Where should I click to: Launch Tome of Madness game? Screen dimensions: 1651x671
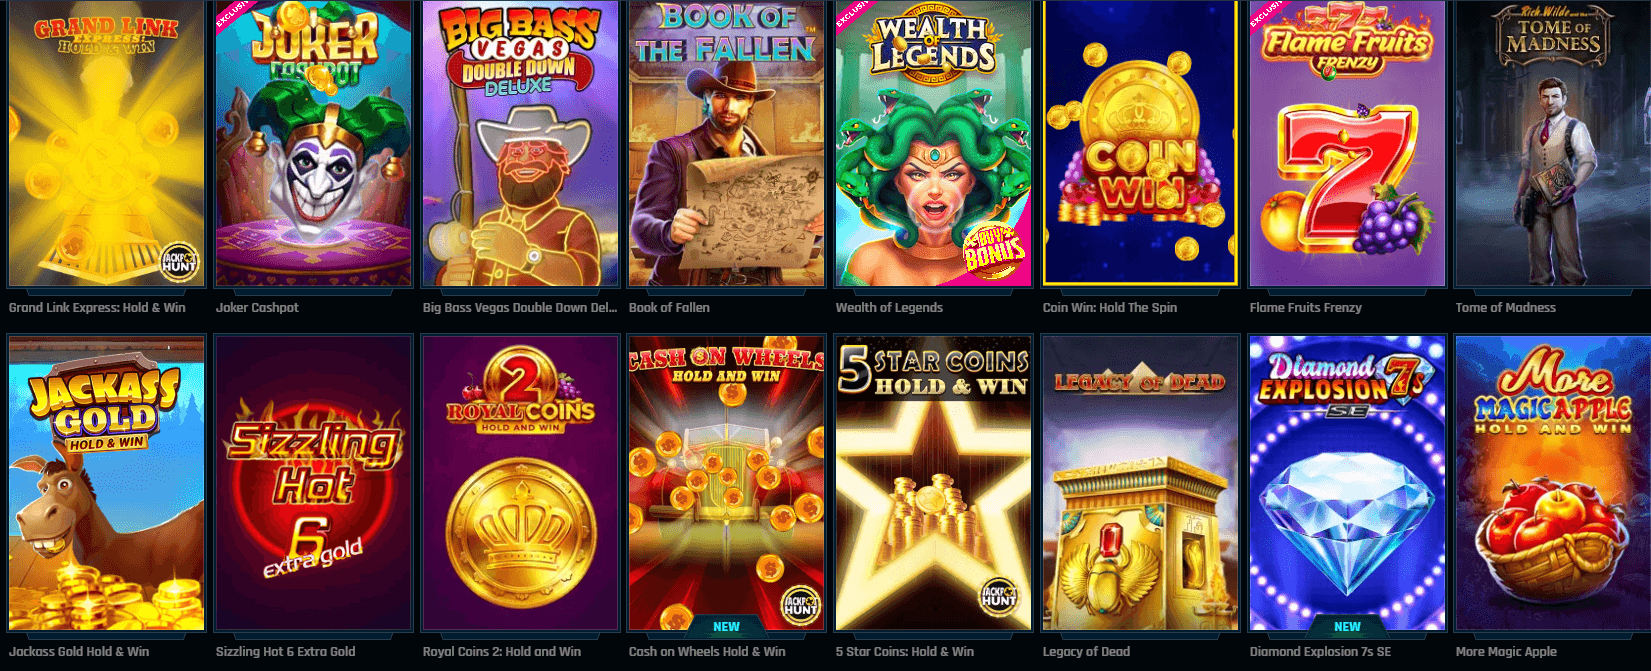[1553, 143]
